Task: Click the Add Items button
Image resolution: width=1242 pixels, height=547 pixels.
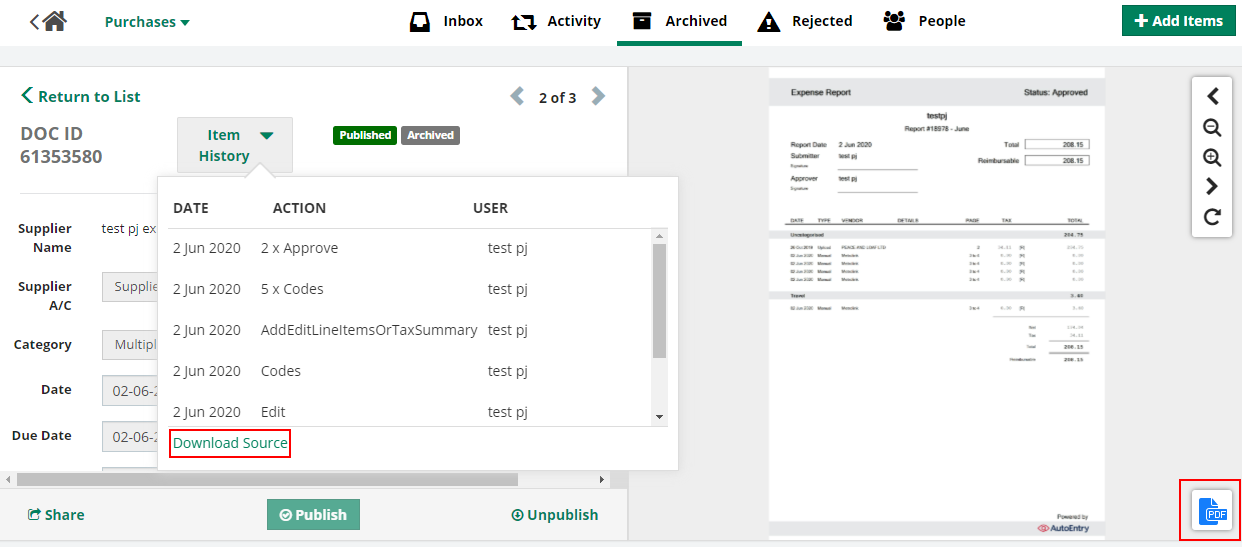Action: (1178, 21)
